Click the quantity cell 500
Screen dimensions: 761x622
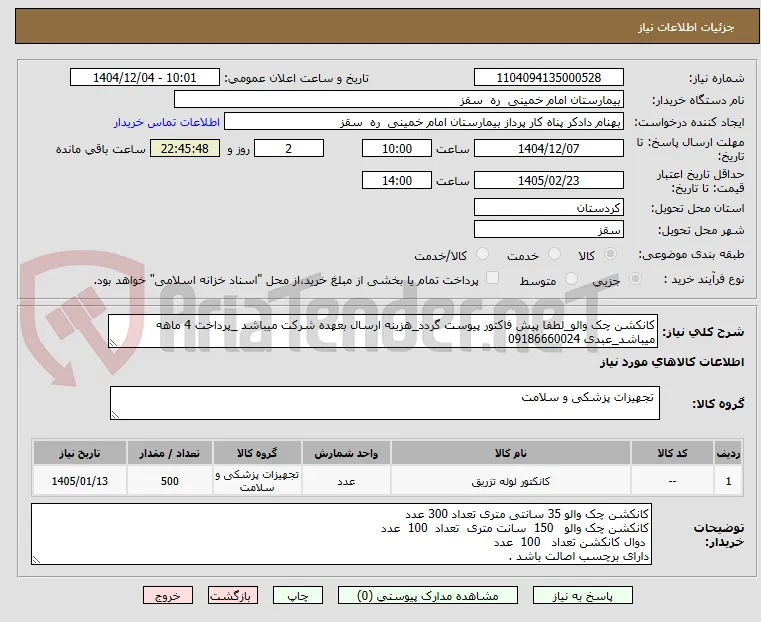click(x=169, y=481)
